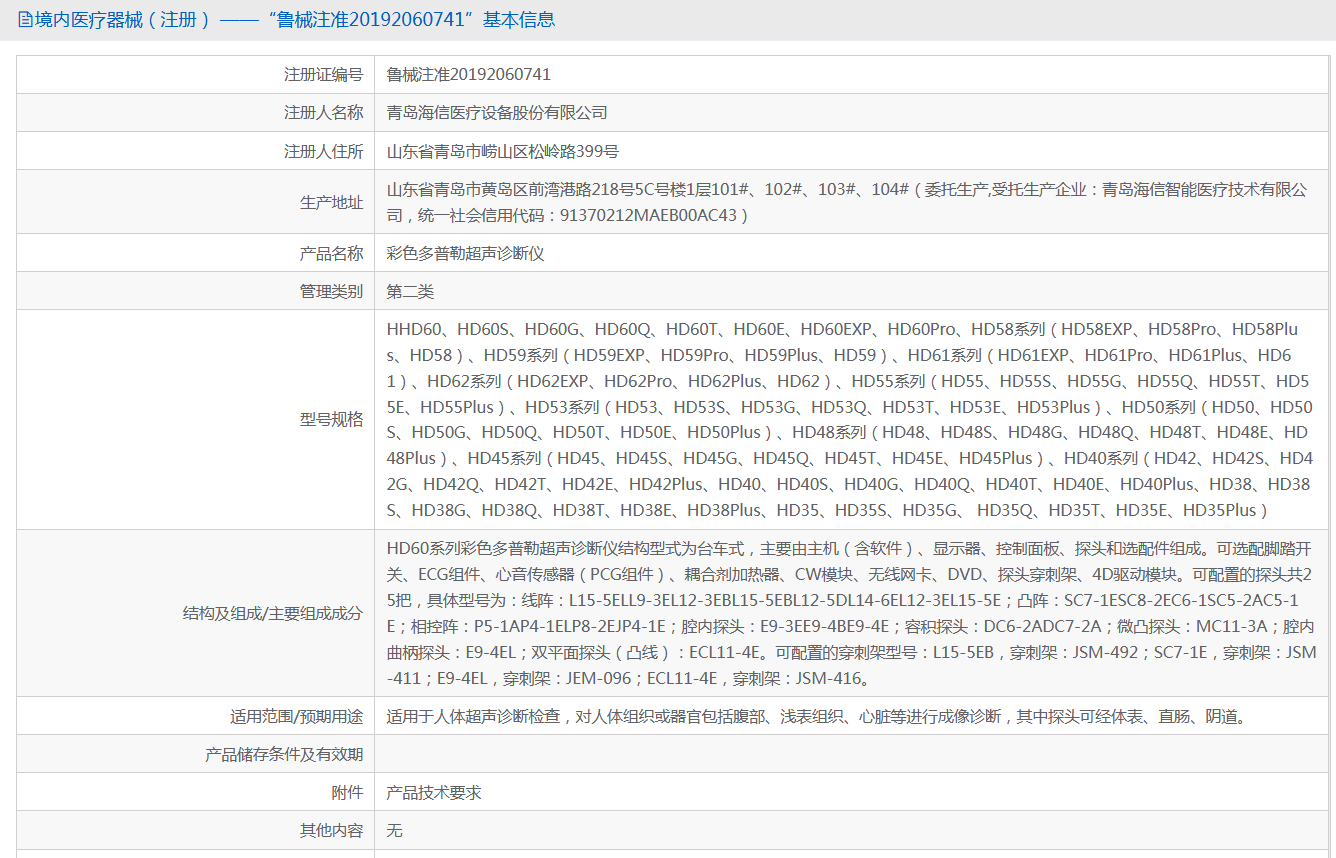Click the 产品储存条件及有效期 label
The image size is (1336, 858).
[x=284, y=755]
